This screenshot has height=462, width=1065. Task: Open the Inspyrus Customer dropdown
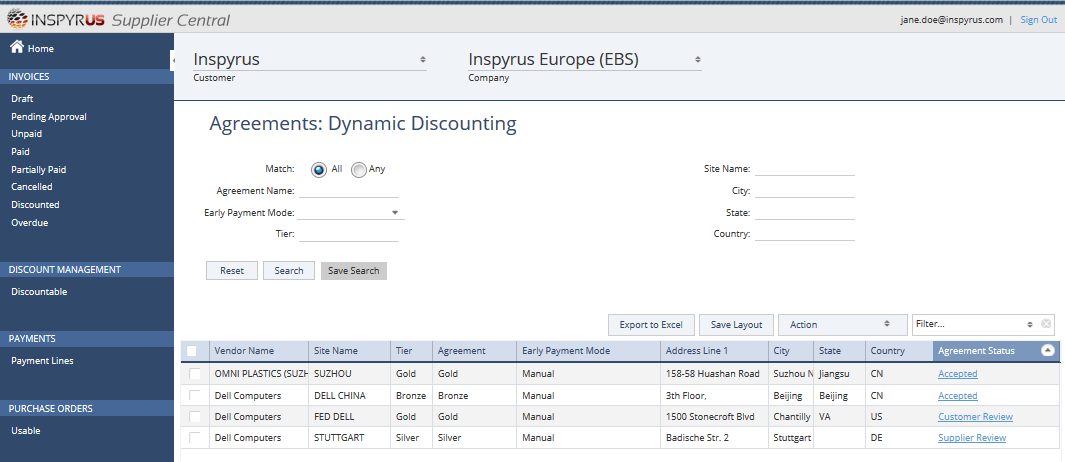coord(310,60)
